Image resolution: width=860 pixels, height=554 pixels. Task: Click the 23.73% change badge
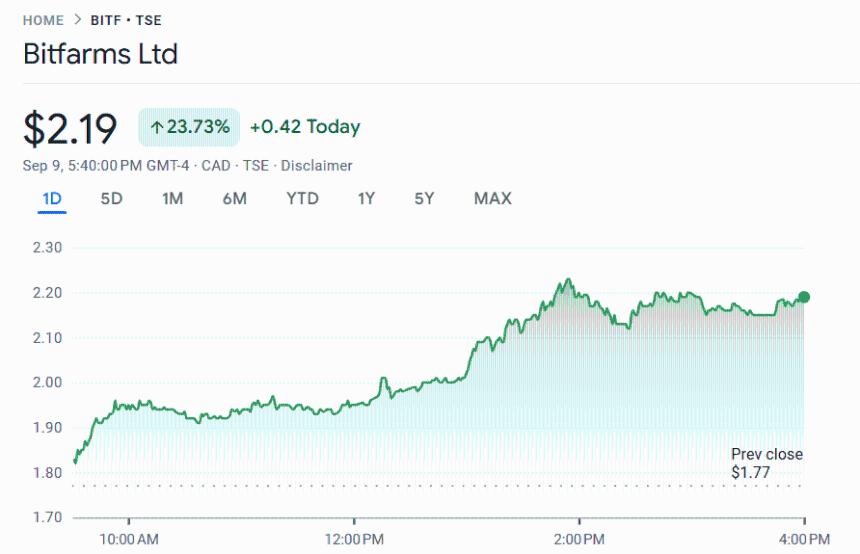[x=189, y=127]
